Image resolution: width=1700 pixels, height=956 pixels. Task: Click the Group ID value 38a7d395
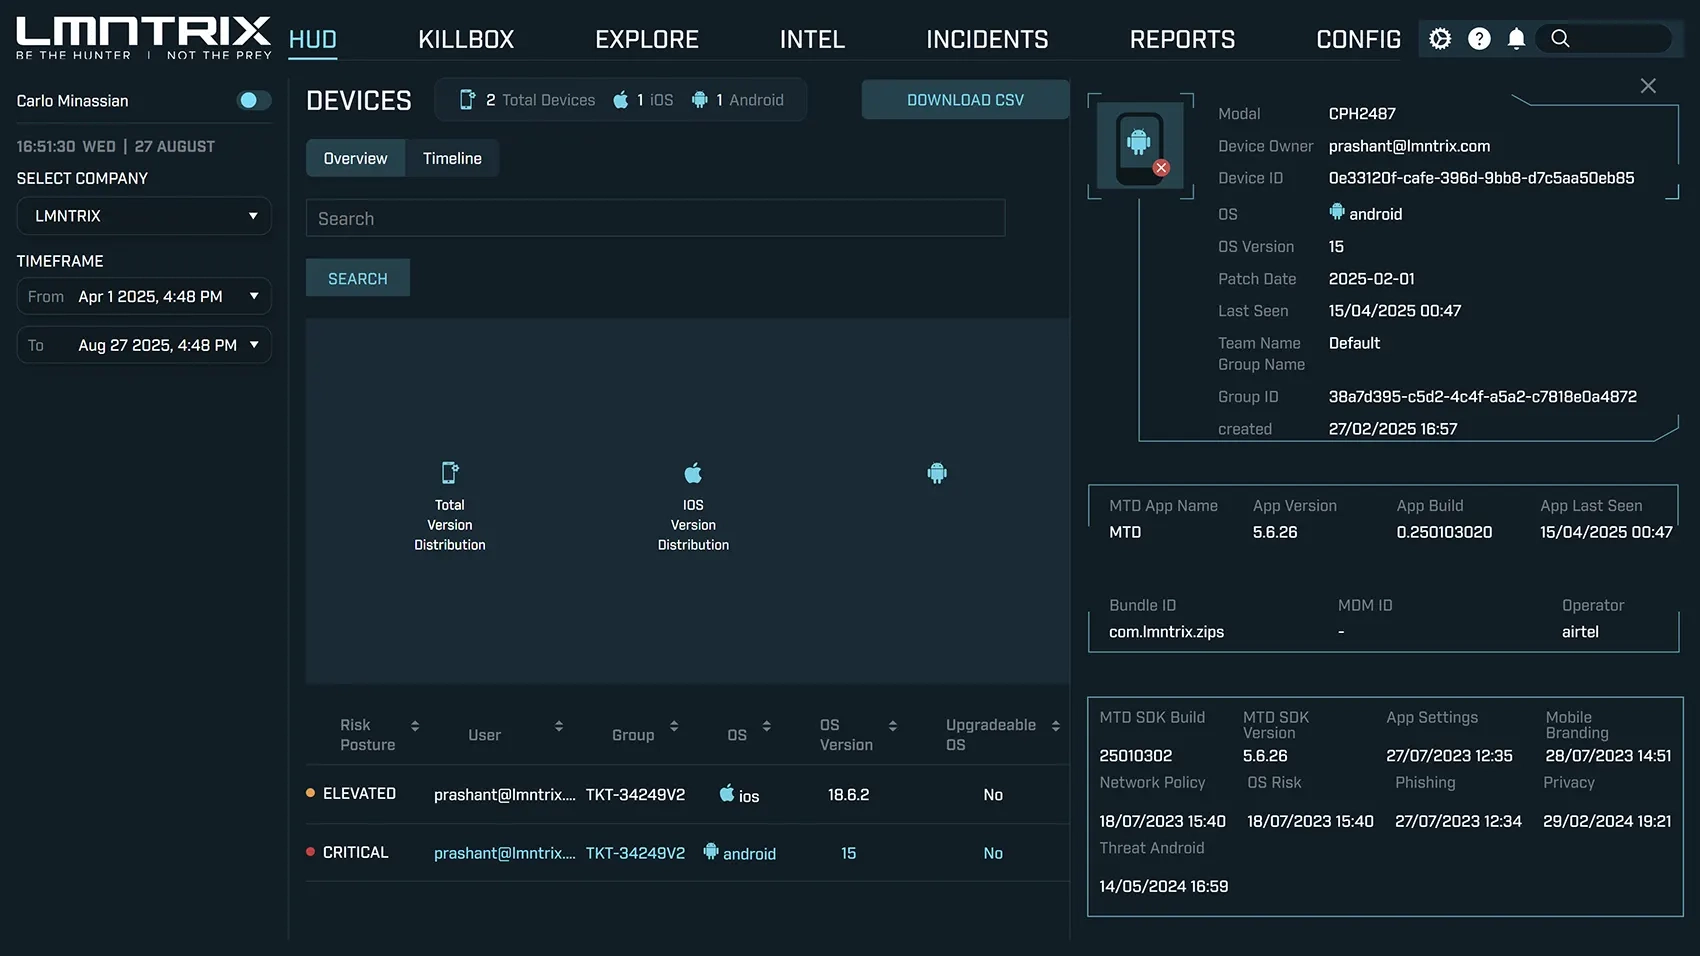(x=1482, y=397)
